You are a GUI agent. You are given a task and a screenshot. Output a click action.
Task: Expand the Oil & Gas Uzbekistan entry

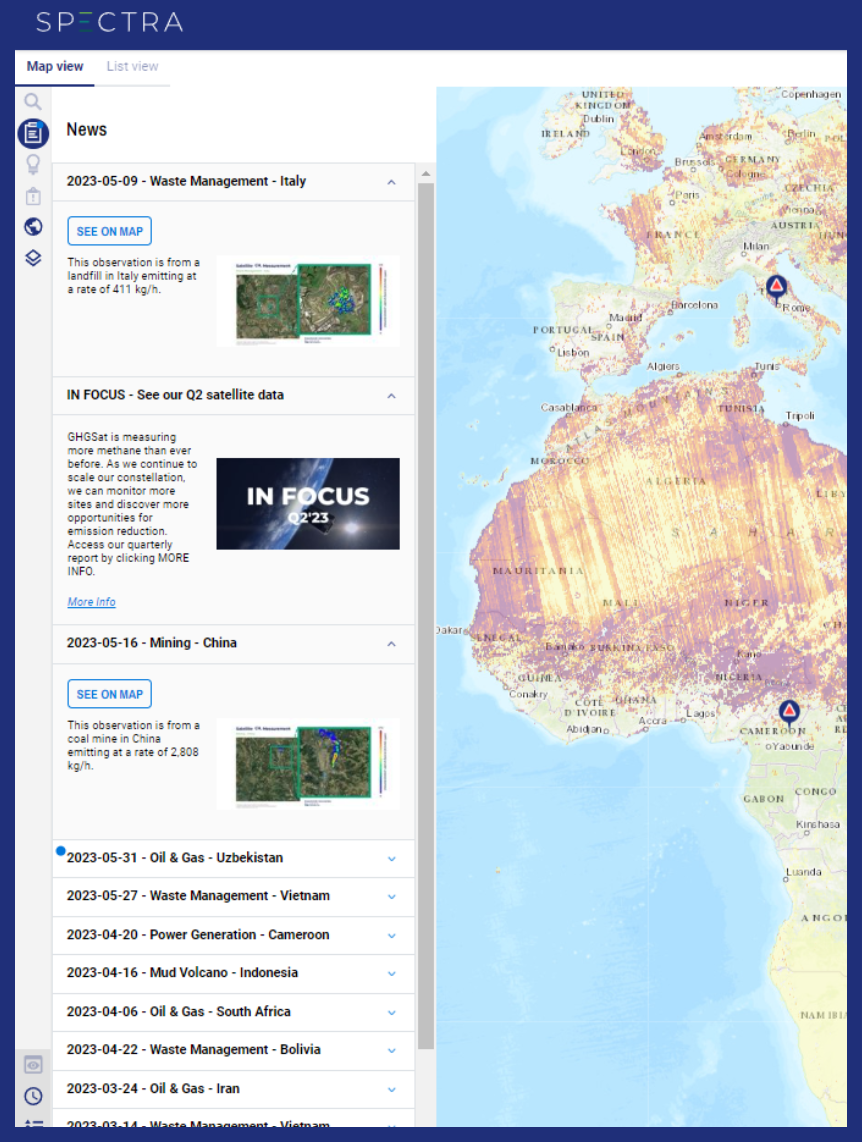pyautogui.click(x=391, y=858)
